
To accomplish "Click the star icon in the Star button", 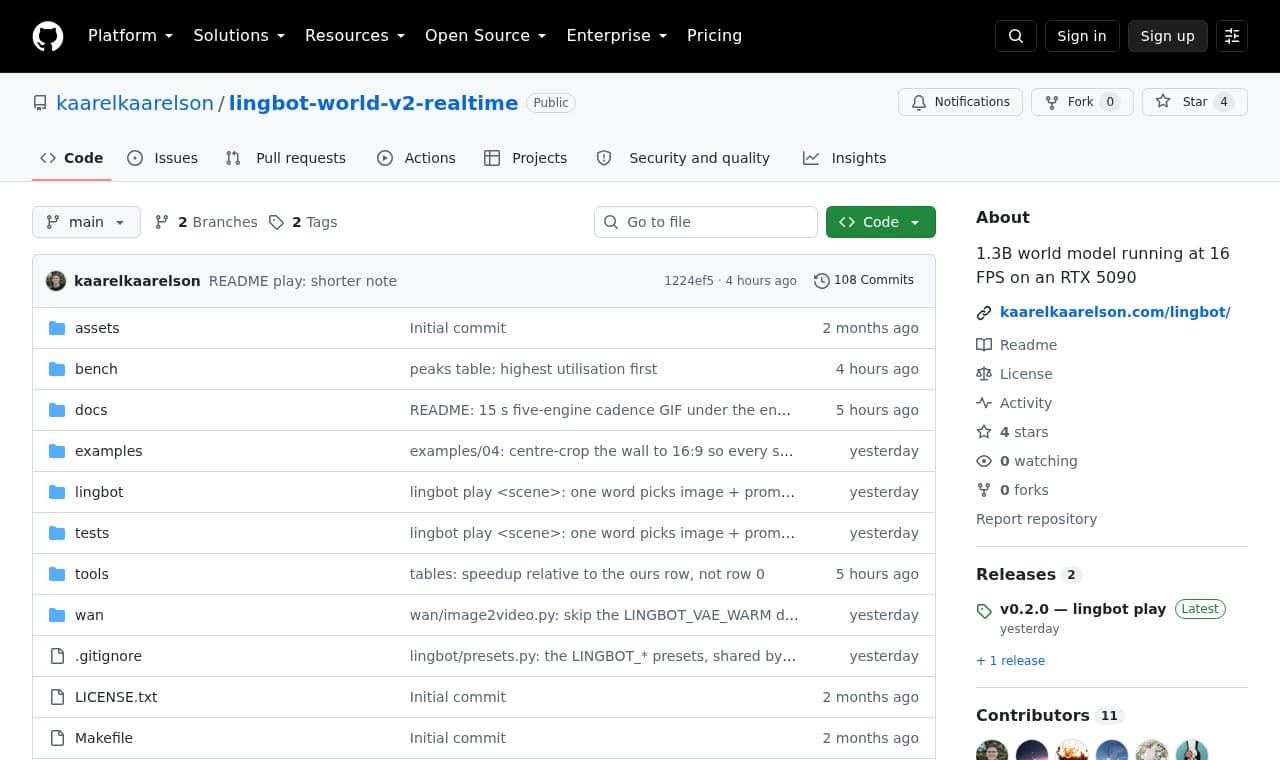I will tap(1163, 101).
